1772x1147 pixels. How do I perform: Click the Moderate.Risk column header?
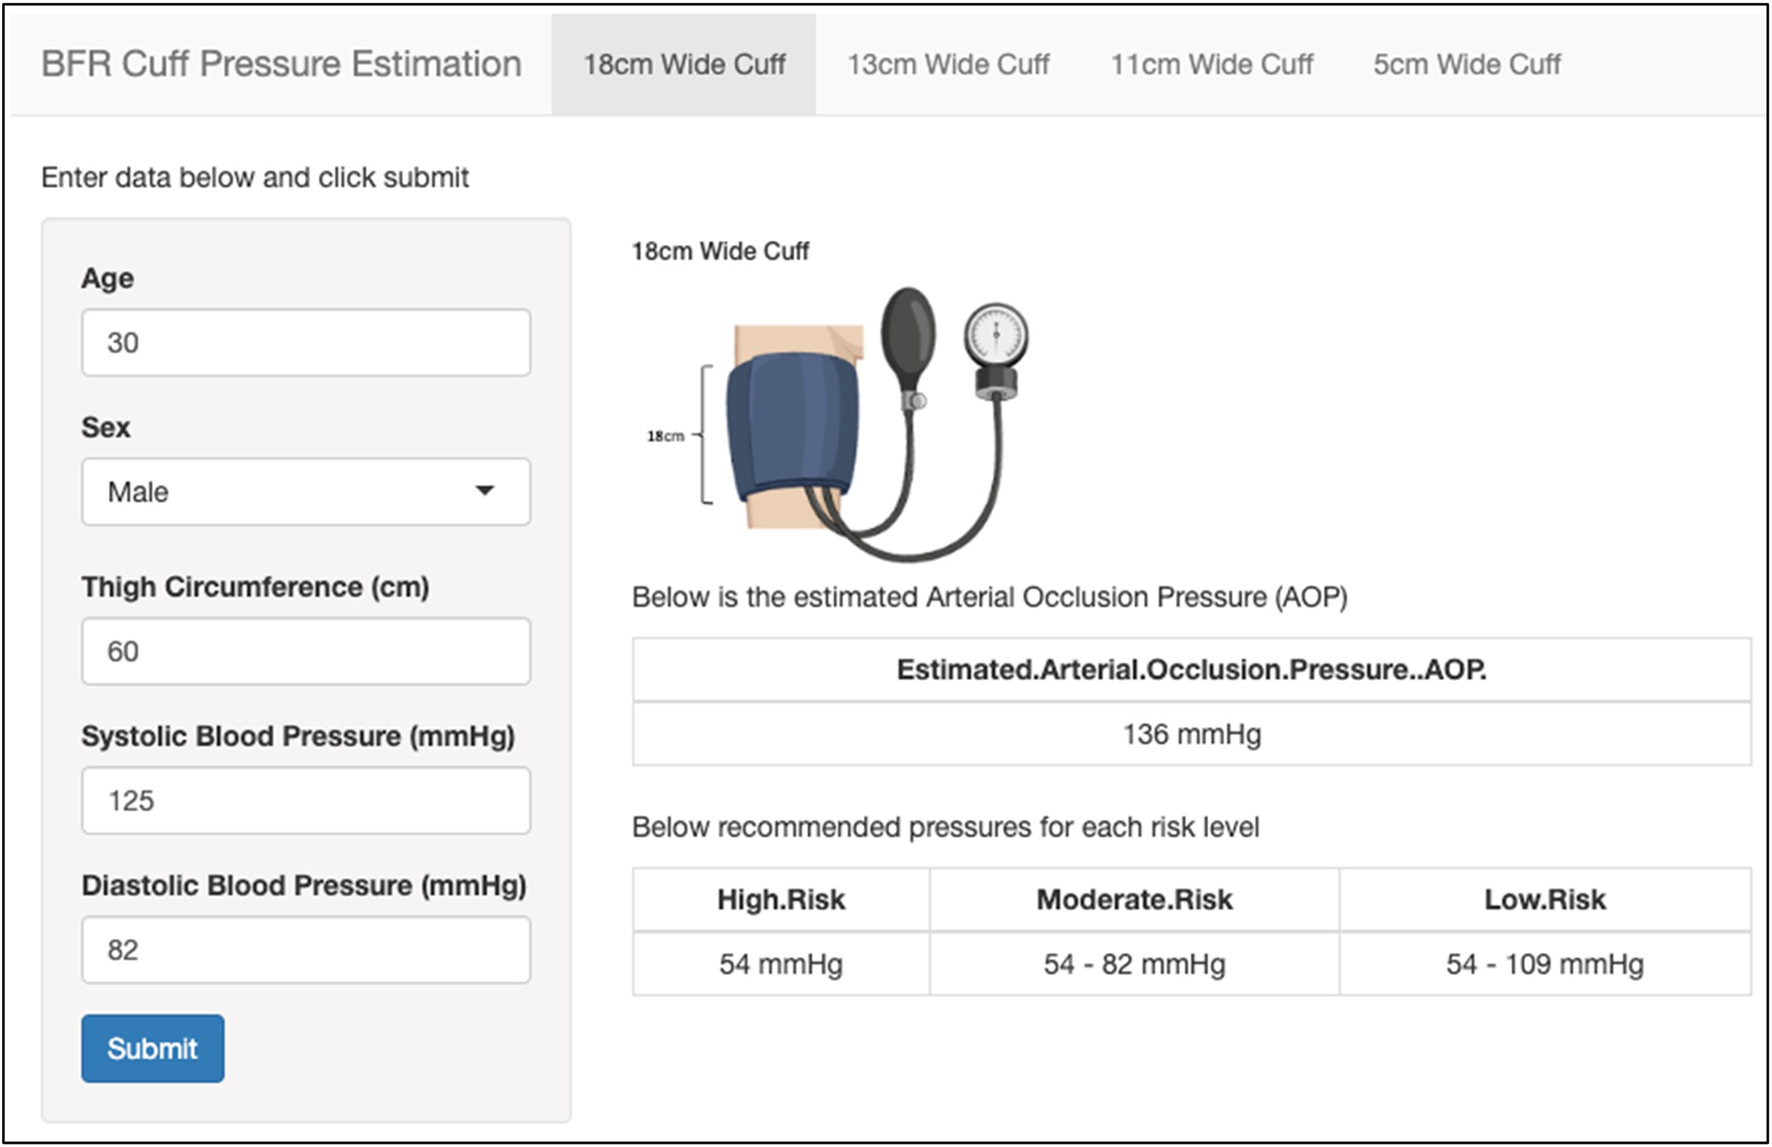(1134, 900)
